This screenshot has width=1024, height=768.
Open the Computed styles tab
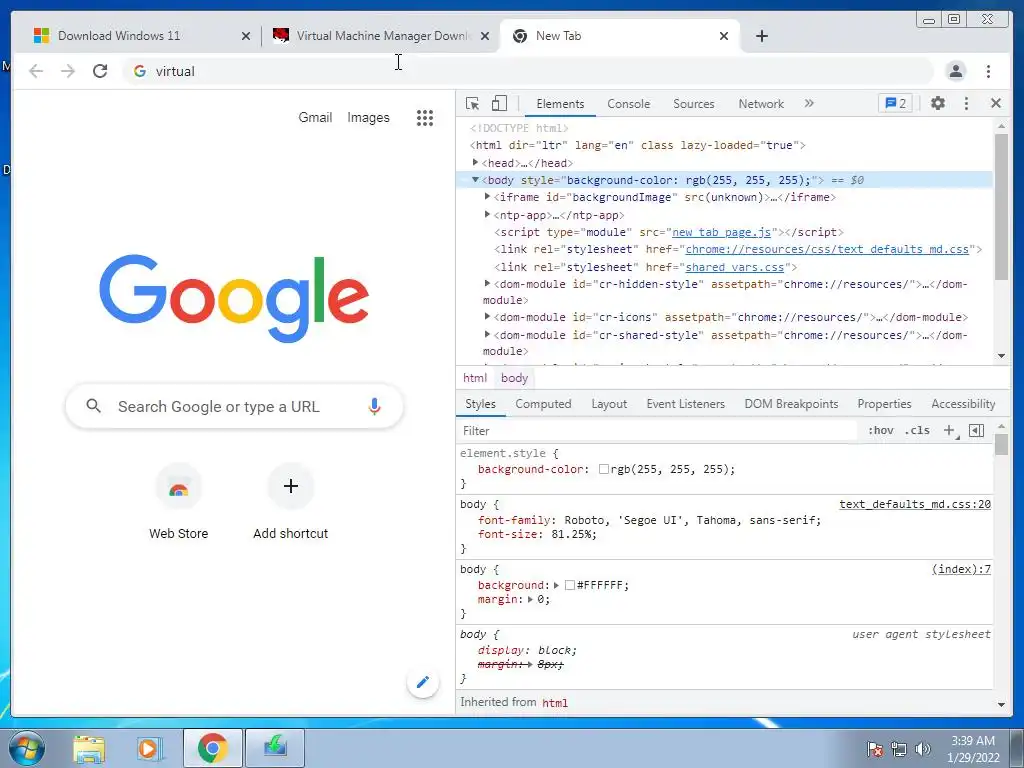(543, 404)
